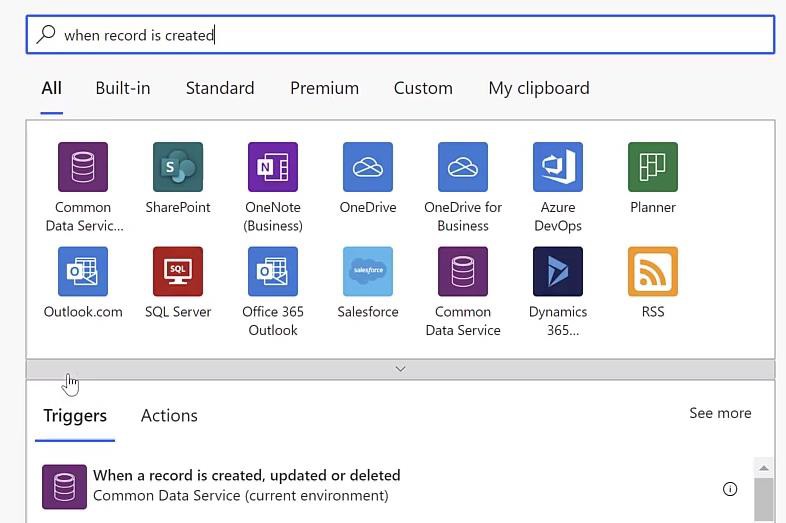
Task: Select the OneDrive connector icon
Action: 368,166
